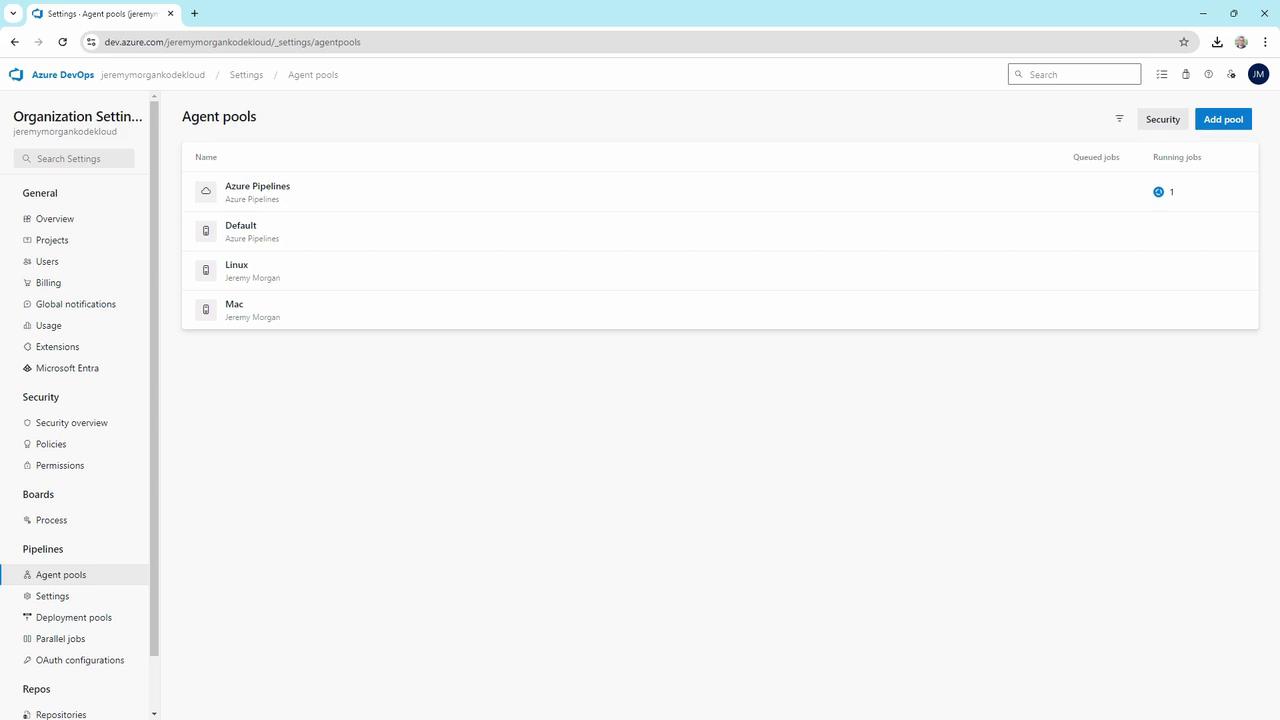Open the Marketplace shopping bag icon
Image resolution: width=1280 pixels, height=720 pixels.
click(x=1186, y=75)
